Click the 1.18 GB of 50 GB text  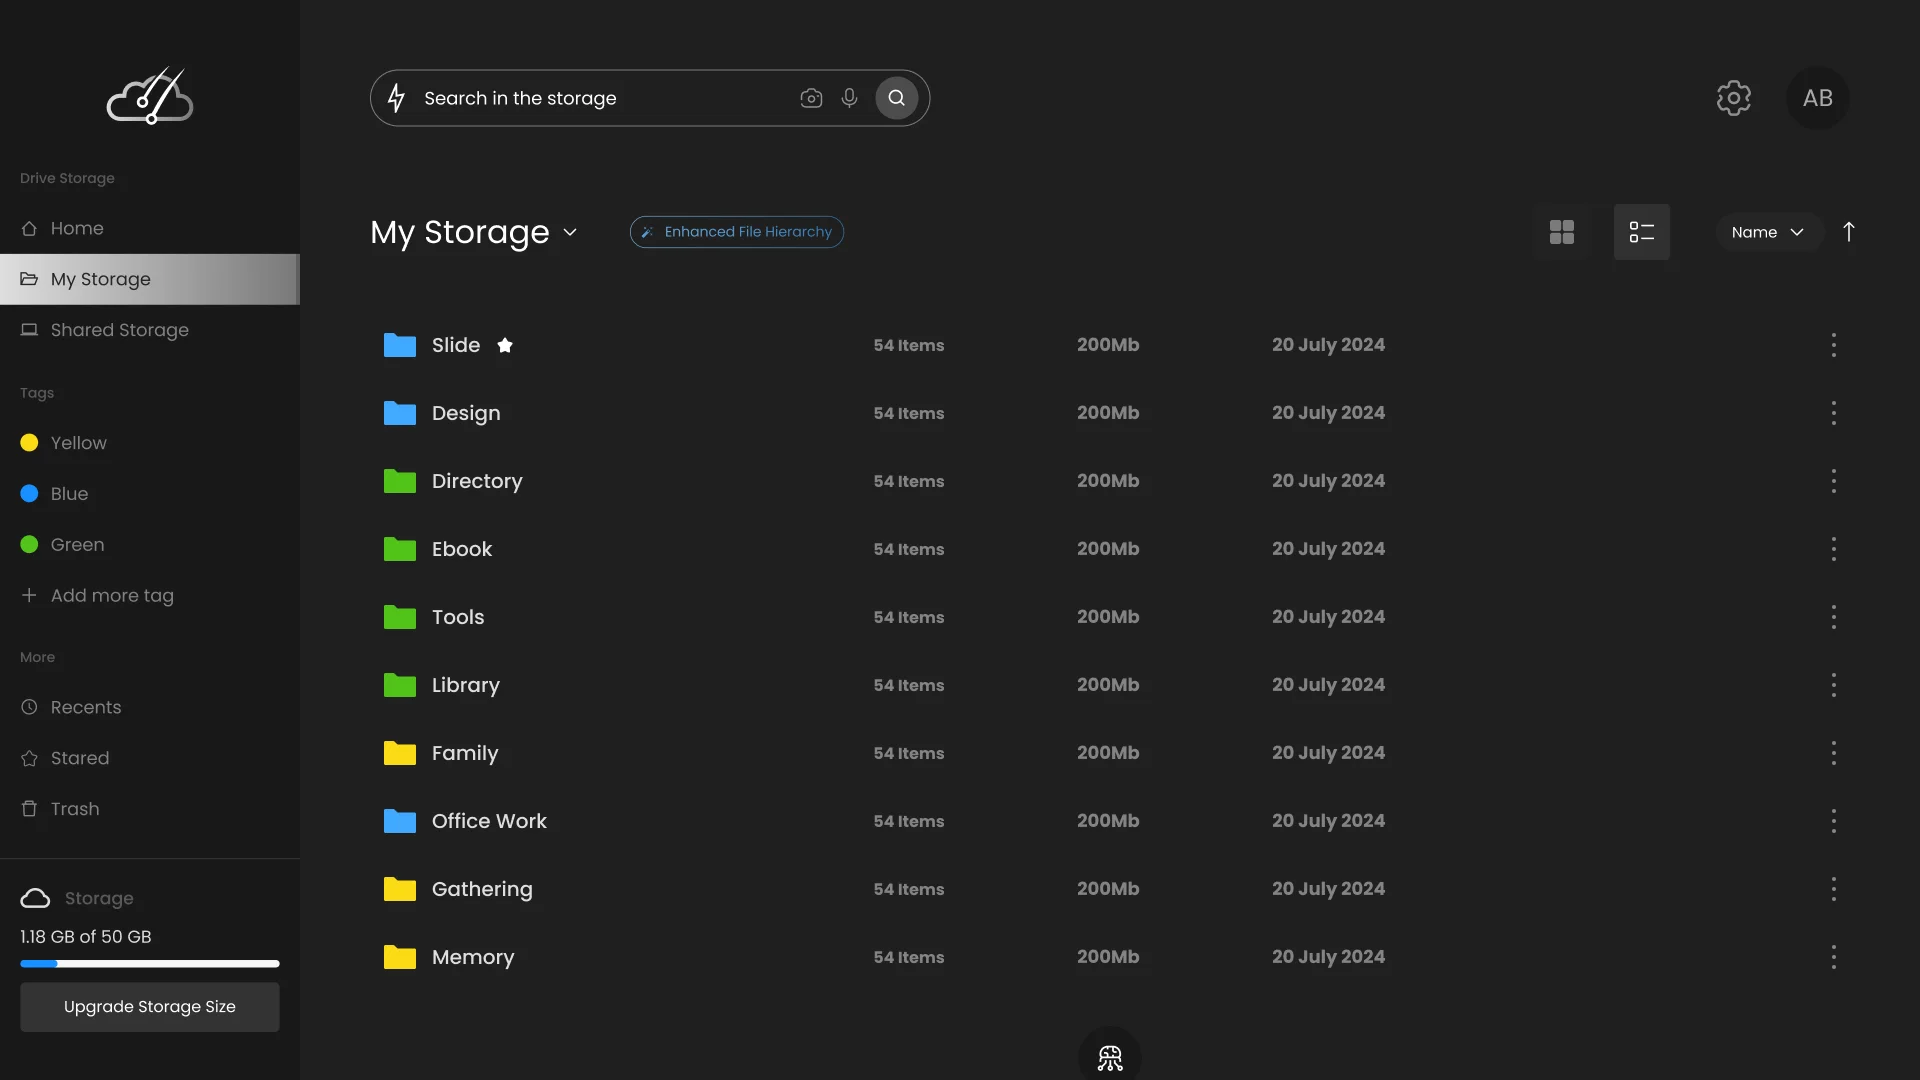point(86,937)
